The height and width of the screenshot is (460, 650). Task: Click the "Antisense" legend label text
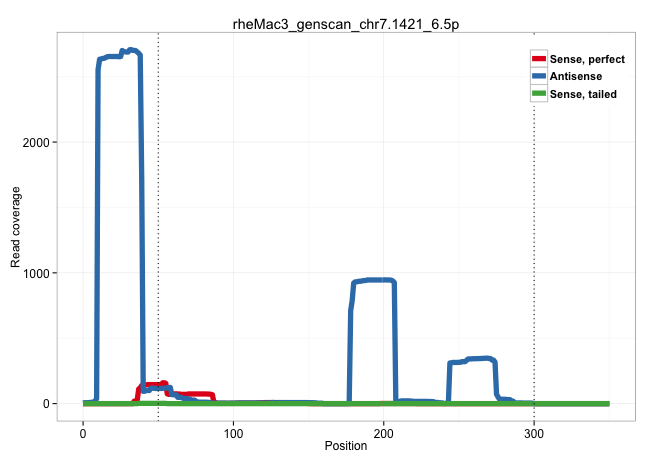point(576,76)
